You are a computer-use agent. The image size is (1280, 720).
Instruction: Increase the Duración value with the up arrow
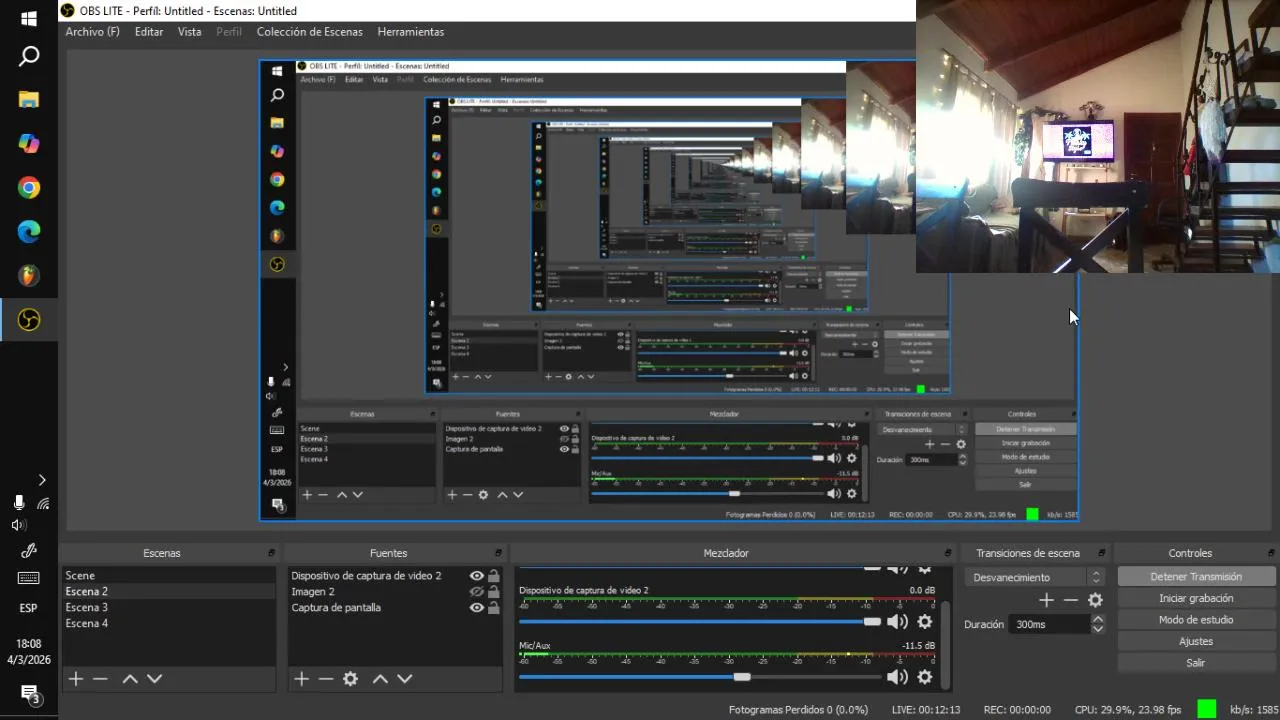tap(1098, 619)
